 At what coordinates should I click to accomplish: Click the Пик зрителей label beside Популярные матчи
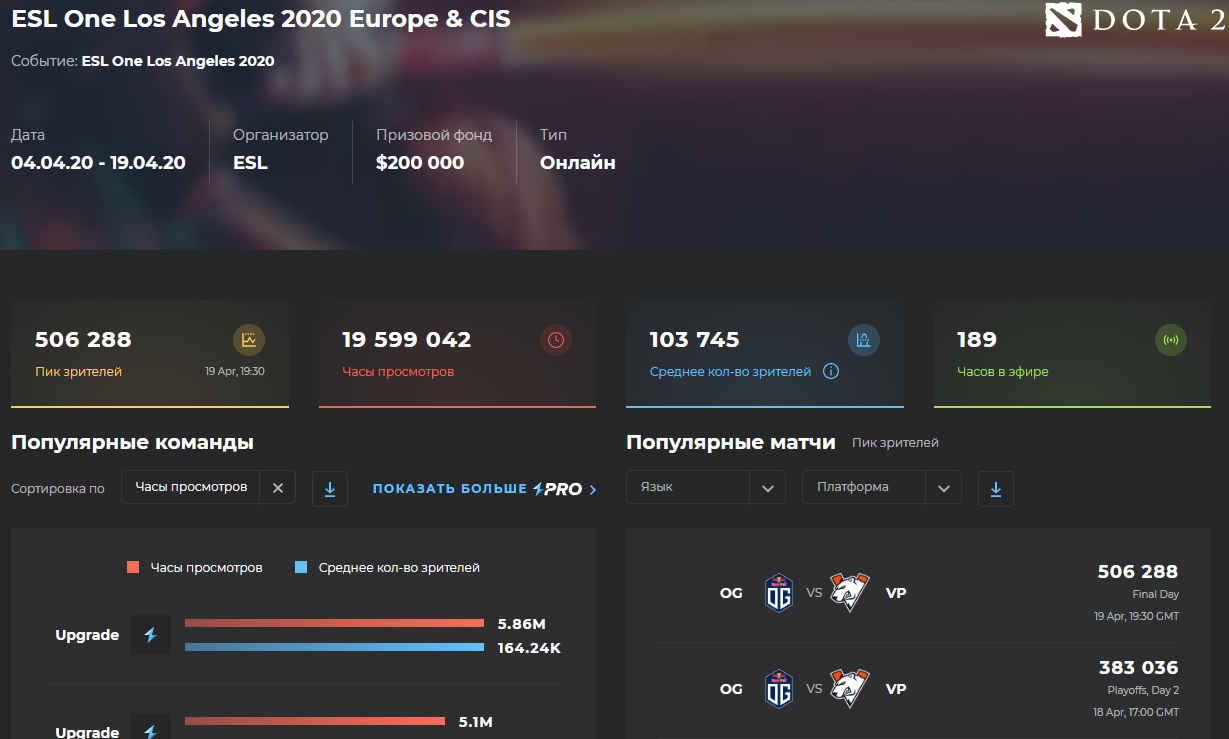896,443
